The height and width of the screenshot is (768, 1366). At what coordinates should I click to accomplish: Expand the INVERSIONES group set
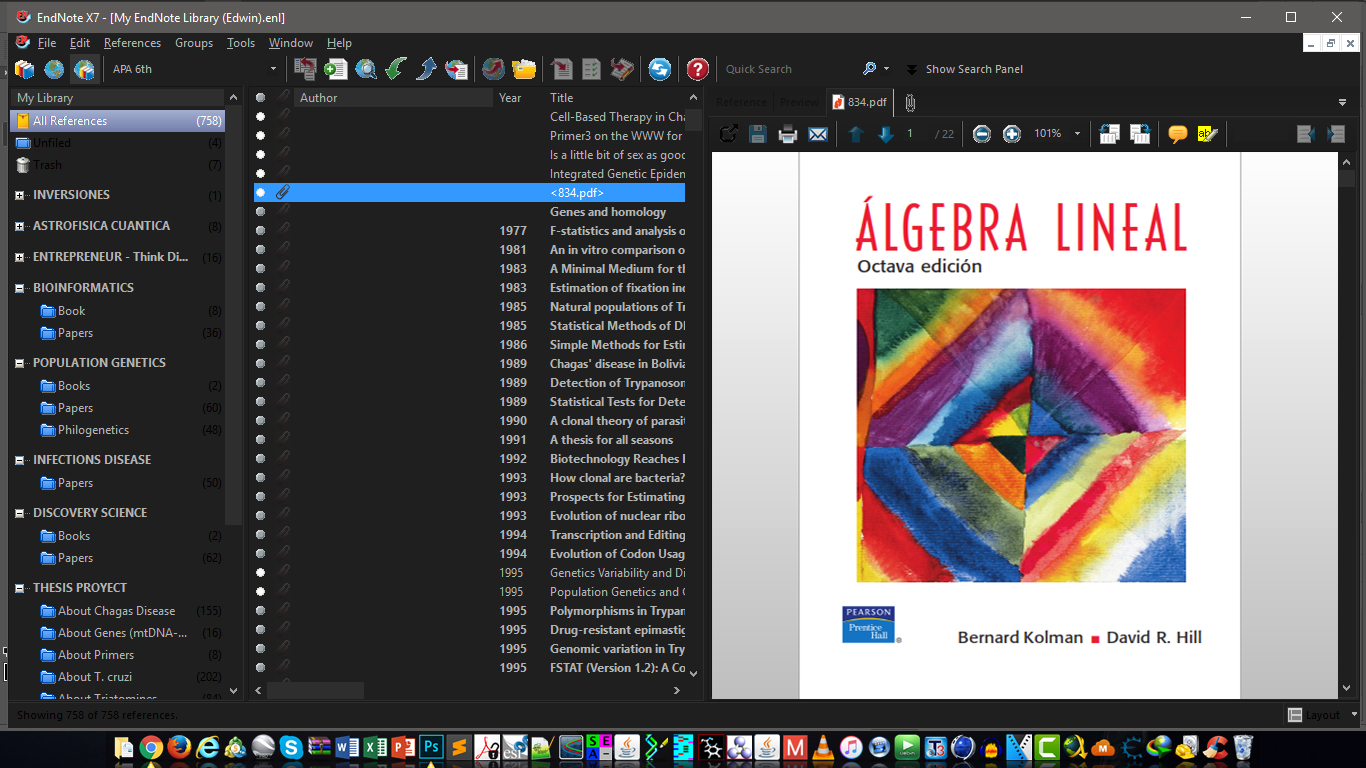(x=19, y=195)
